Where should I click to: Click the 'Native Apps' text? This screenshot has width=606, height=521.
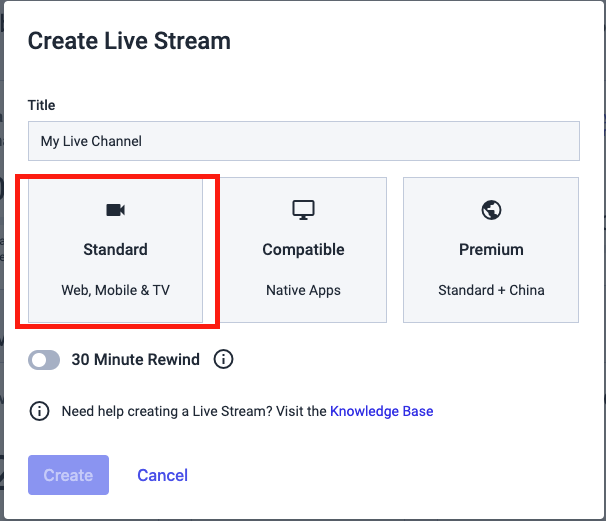[303, 290]
